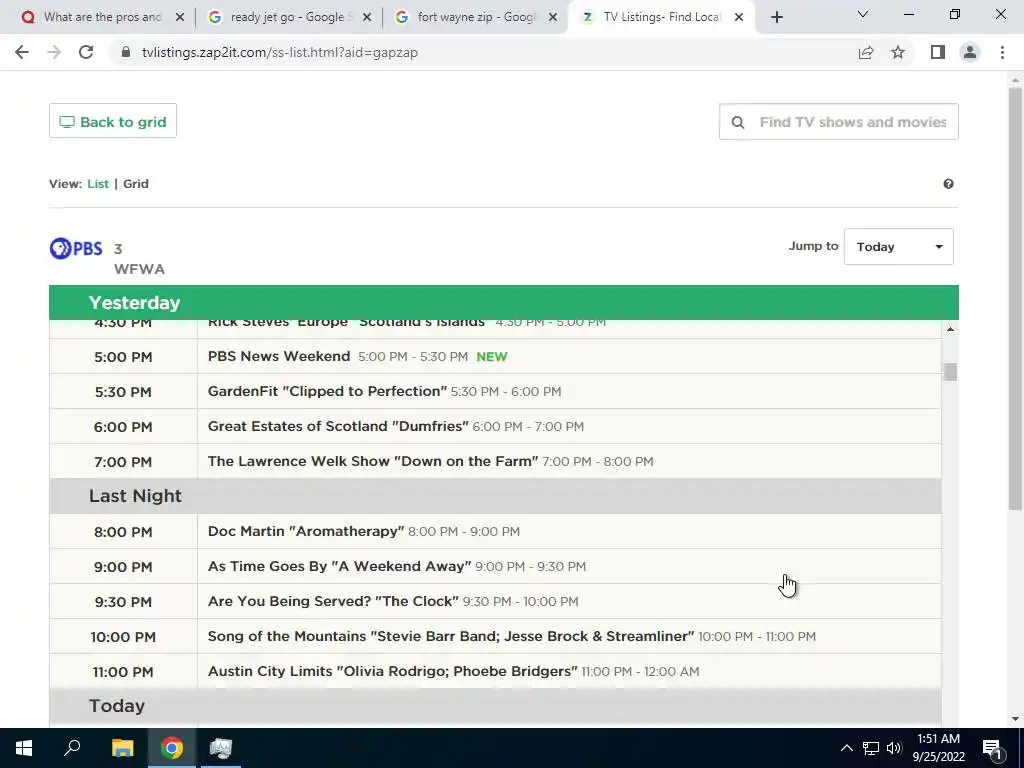
Task: Open the volume control in tray
Action: point(894,748)
